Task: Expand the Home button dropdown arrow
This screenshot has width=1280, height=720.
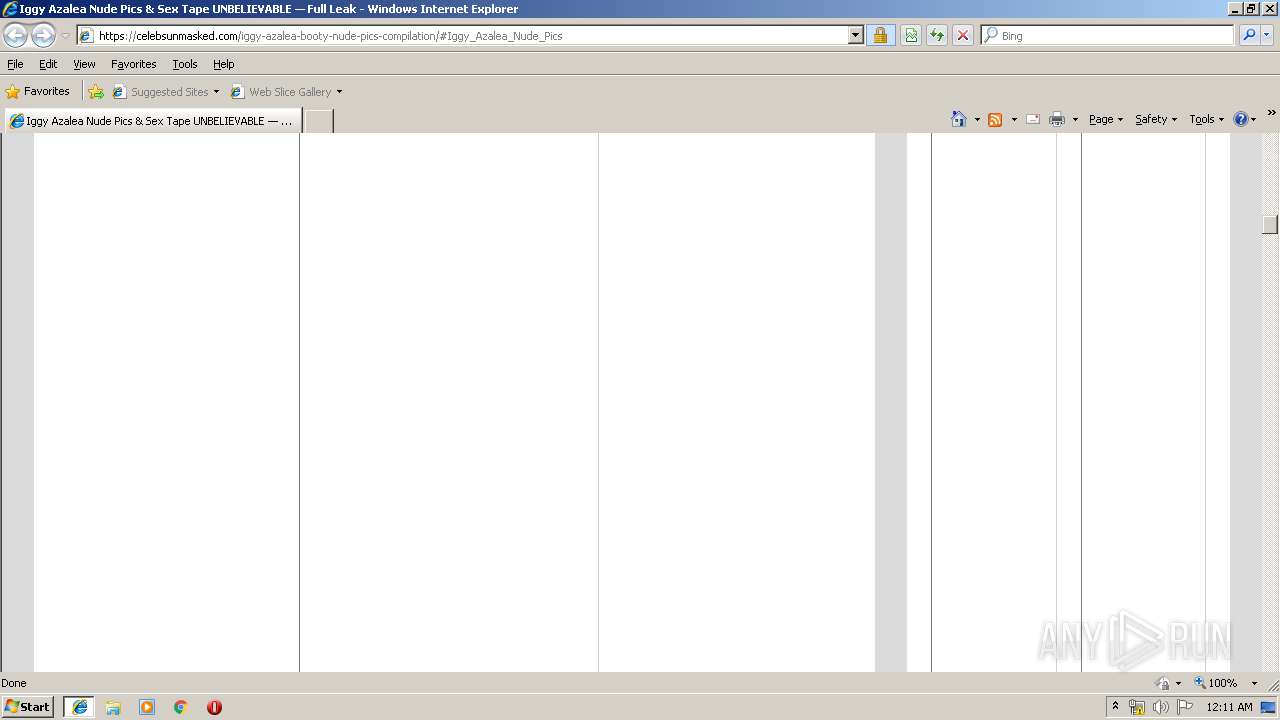Action: point(977,120)
